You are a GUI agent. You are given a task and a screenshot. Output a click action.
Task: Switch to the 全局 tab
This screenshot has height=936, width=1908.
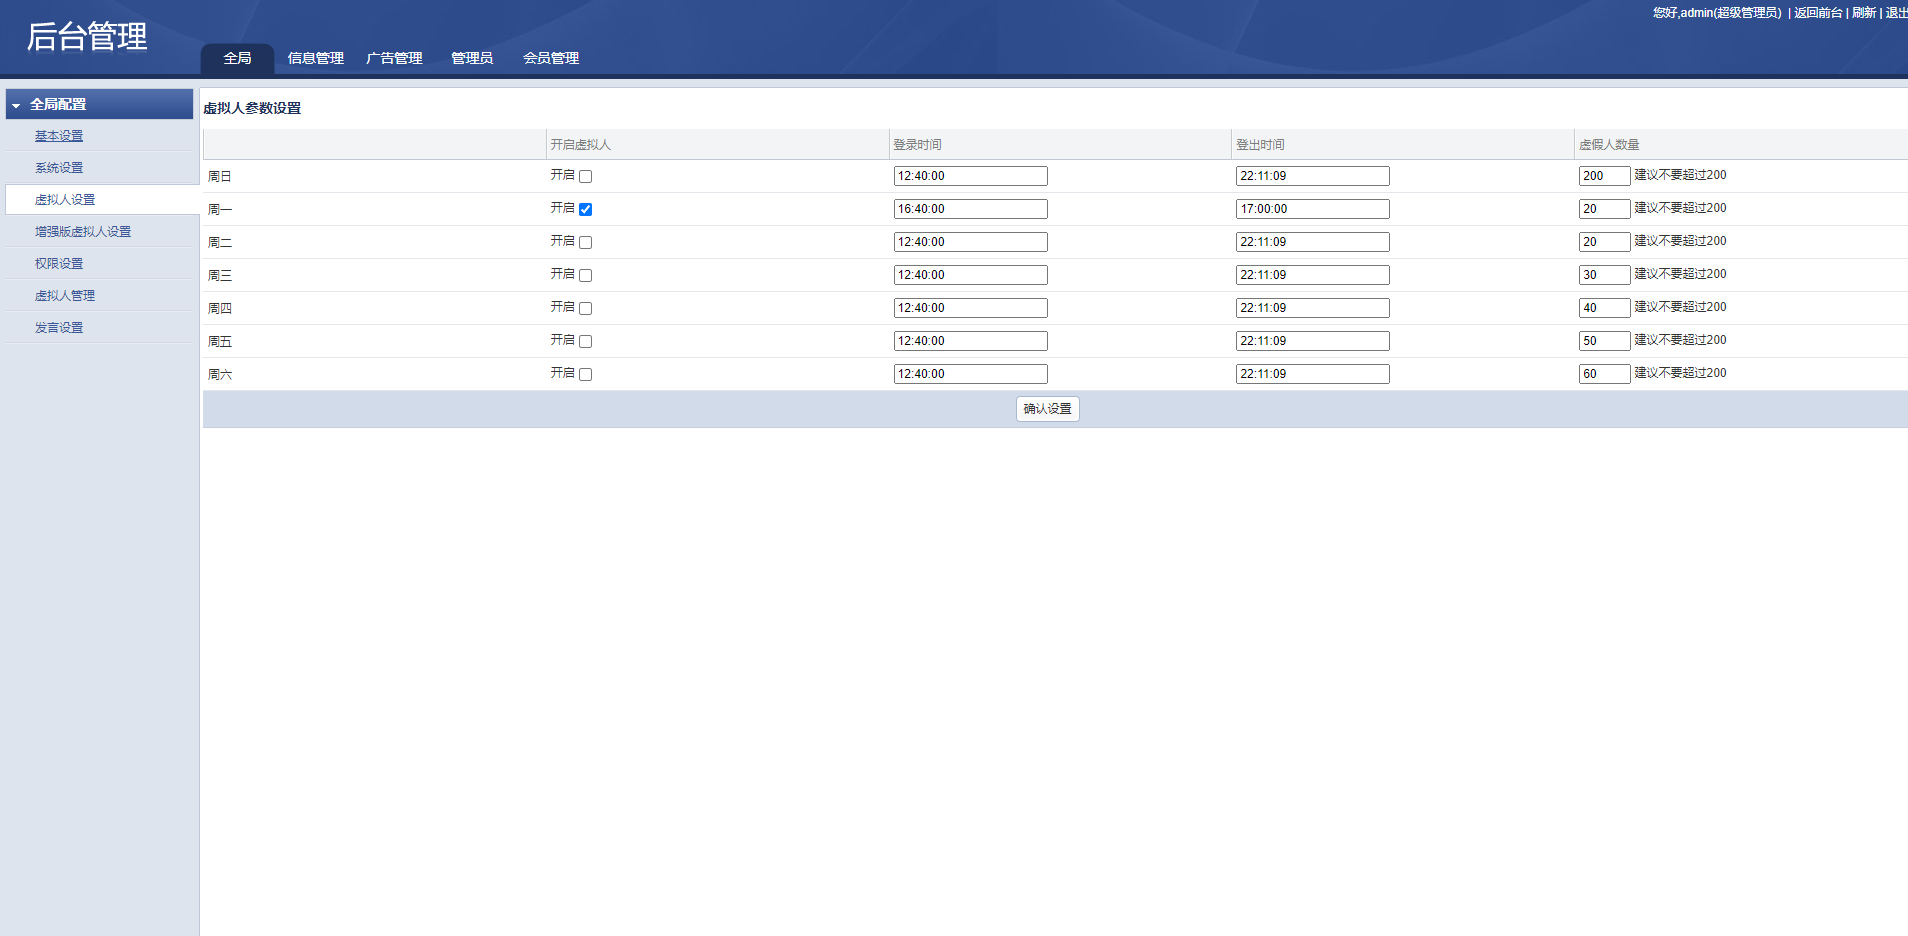click(237, 58)
